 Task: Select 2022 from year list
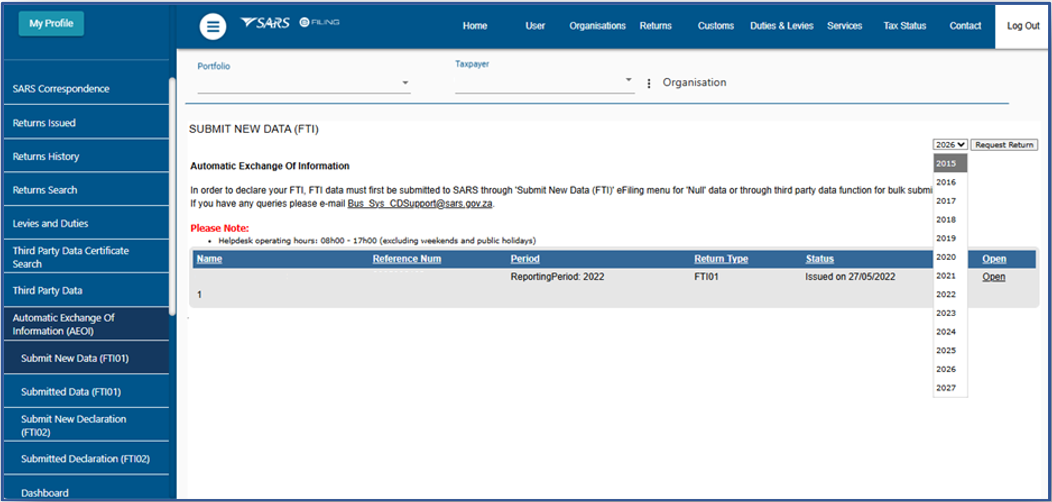pyautogui.click(x=946, y=295)
